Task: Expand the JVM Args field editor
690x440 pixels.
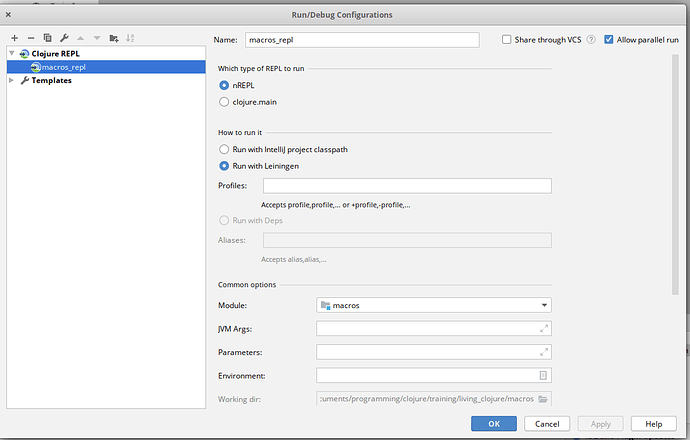Action: tap(544, 328)
